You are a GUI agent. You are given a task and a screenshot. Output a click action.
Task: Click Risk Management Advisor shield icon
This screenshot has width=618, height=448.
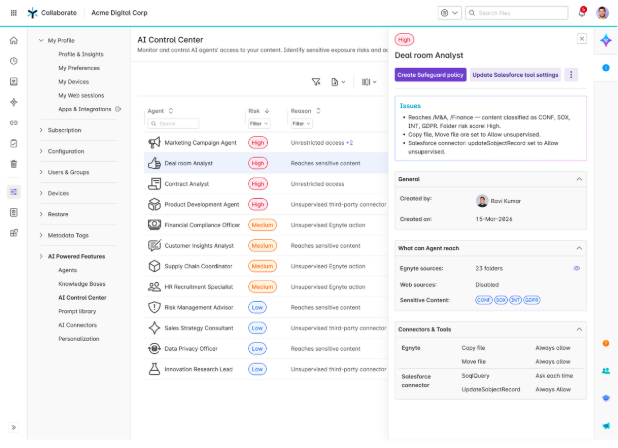(154, 307)
